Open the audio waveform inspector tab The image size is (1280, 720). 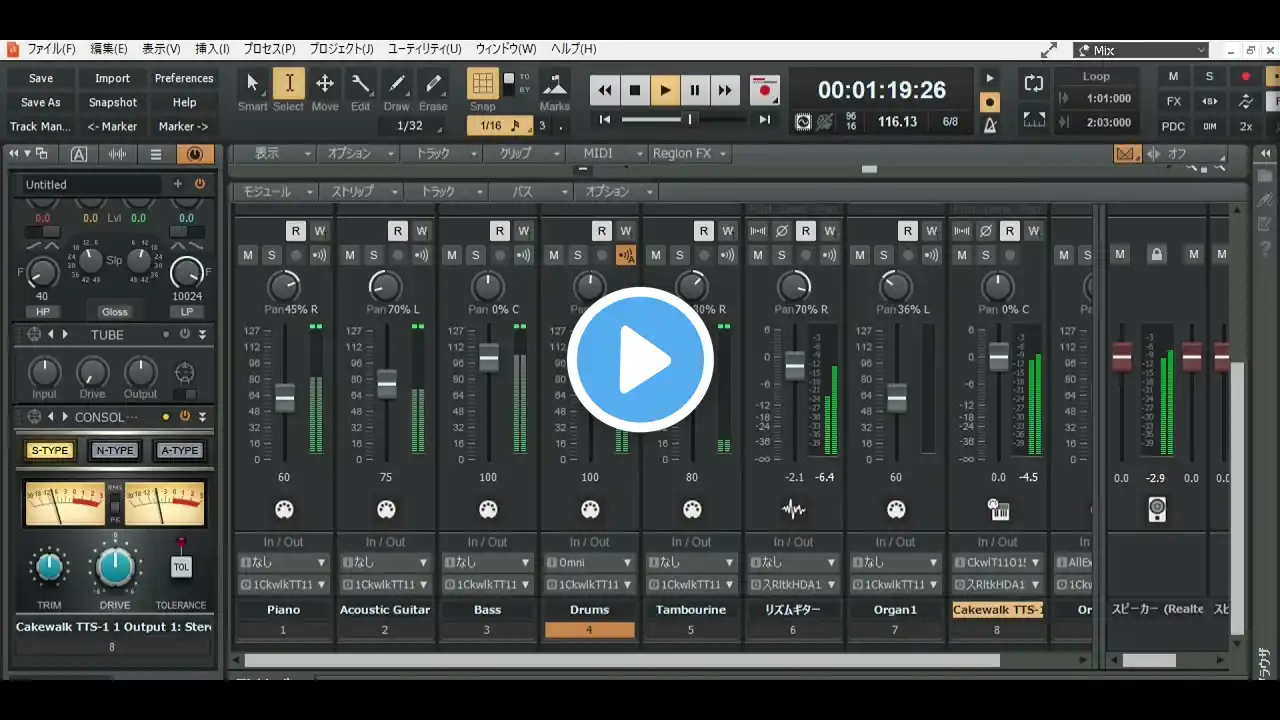coord(117,154)
